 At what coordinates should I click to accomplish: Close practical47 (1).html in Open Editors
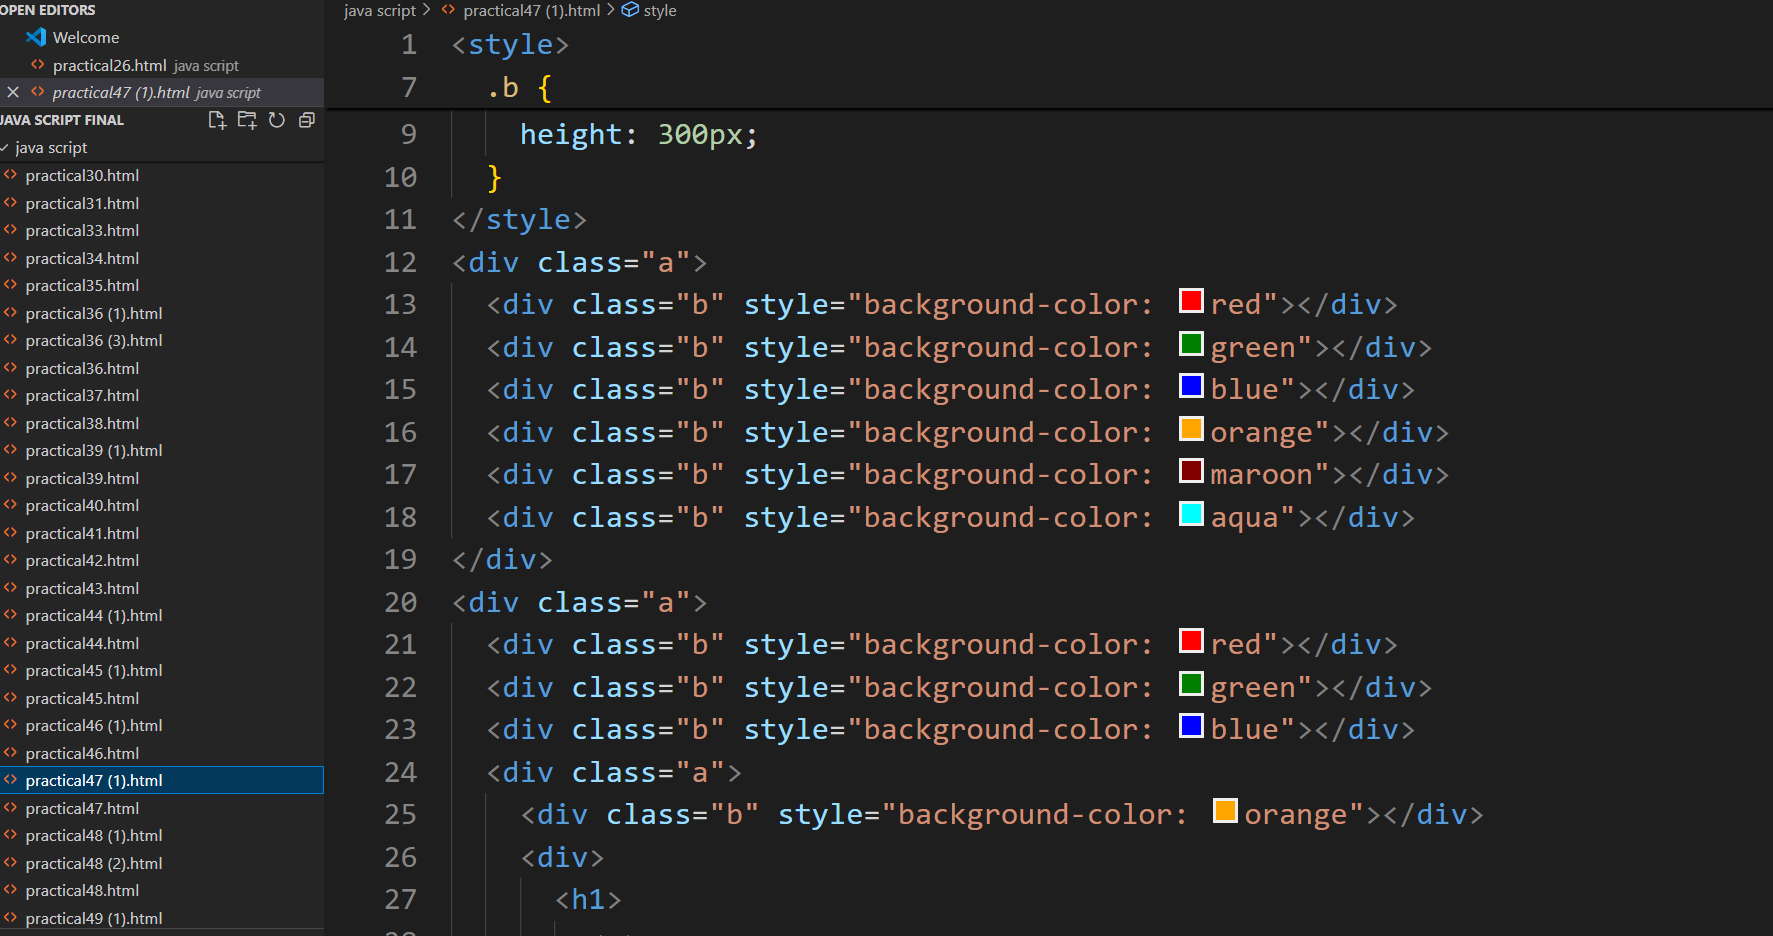[13, 92]
